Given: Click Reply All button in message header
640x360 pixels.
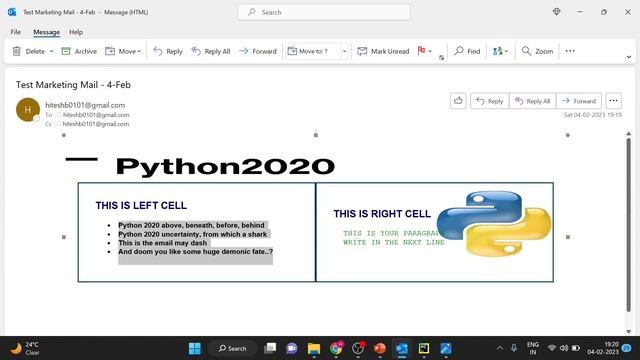Looking at the screenshot, I should (532, 101).
